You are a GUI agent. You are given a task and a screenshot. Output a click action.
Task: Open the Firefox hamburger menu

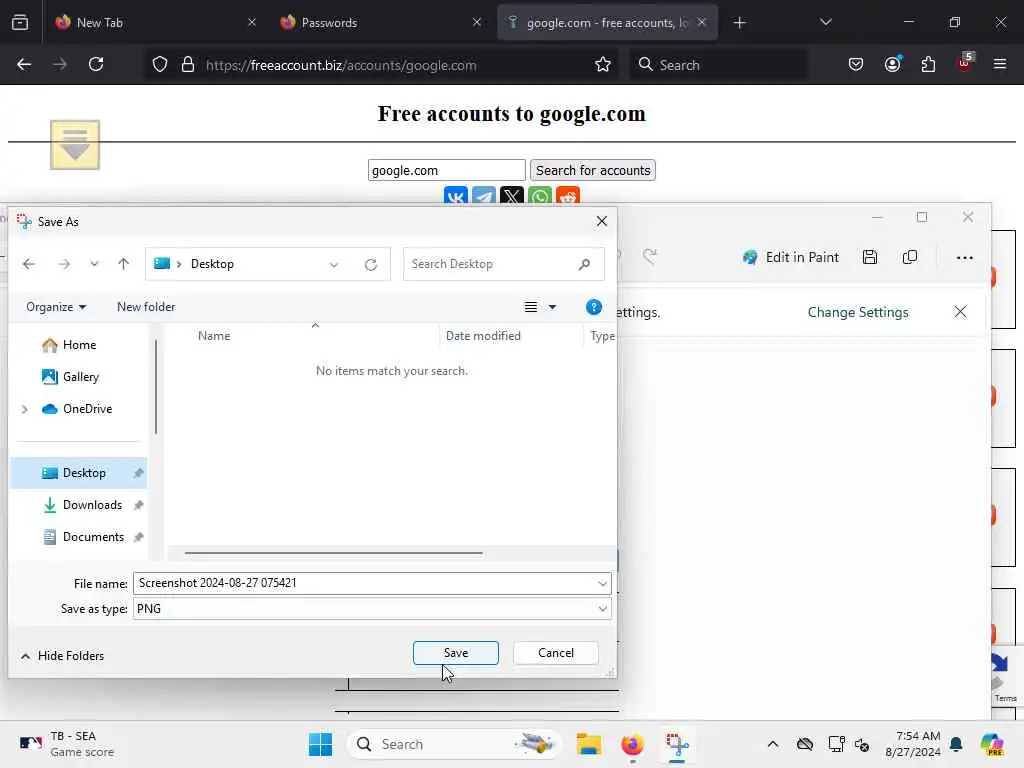(x=1000, y=64)
